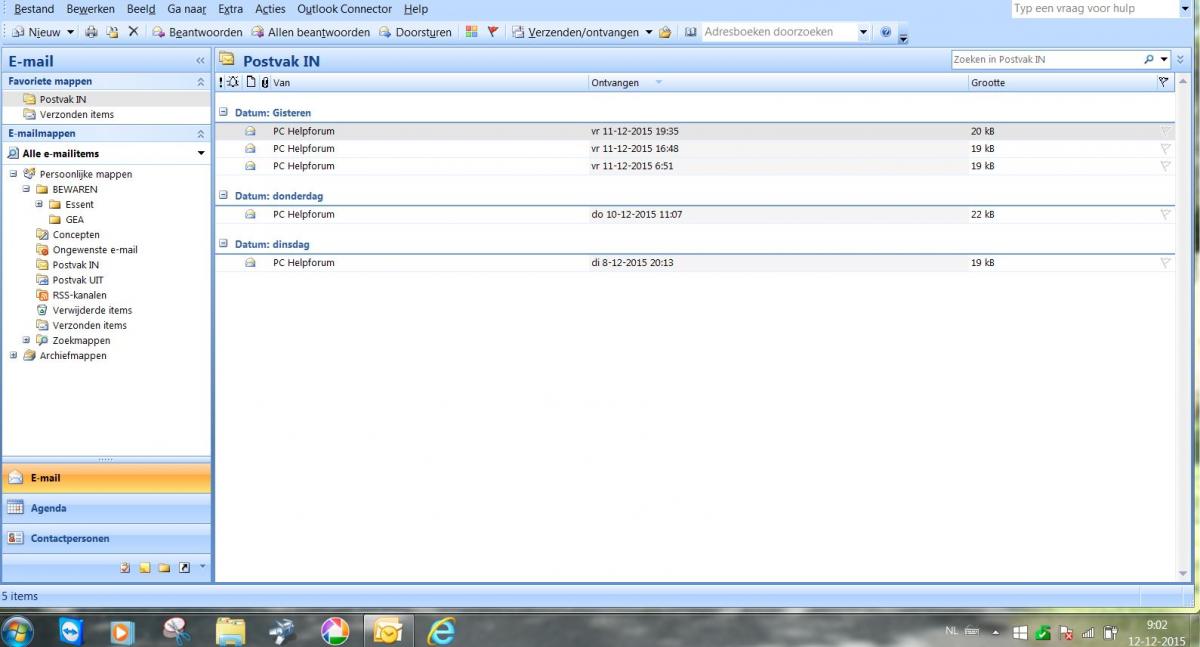Open the 'Alle e-mailitems' dropdown
This screenshot has height=647, width=1200.
pyautogui.click(x=201, y=154)
